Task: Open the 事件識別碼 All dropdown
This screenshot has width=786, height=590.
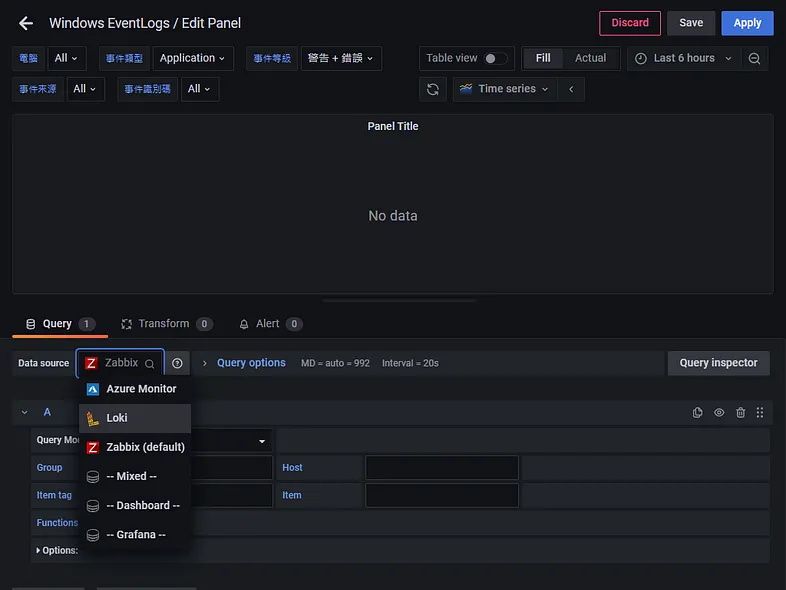Action: (x=200, y=89)
